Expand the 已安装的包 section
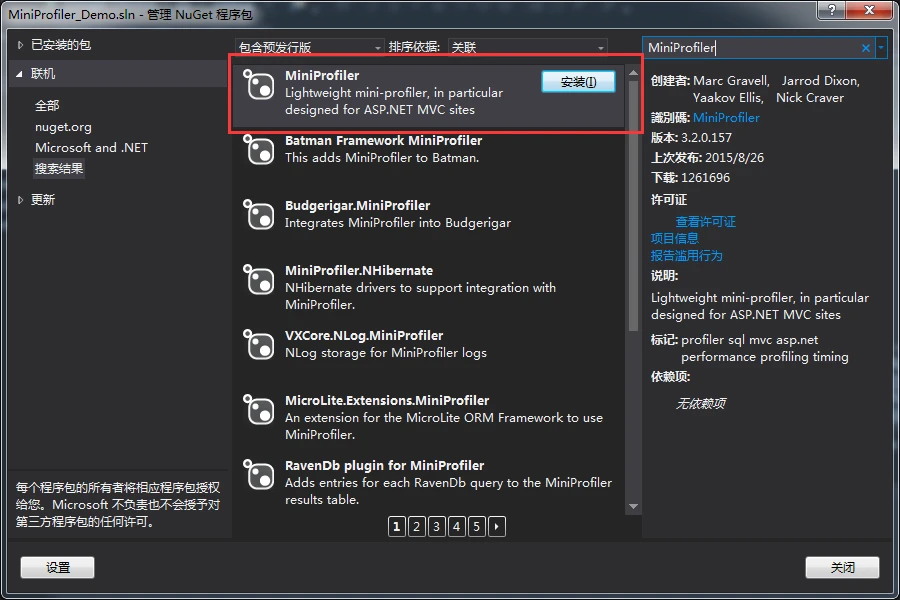The width and height of the screenshot is (900, 600). pyautogui.click(x=22, y=45)
